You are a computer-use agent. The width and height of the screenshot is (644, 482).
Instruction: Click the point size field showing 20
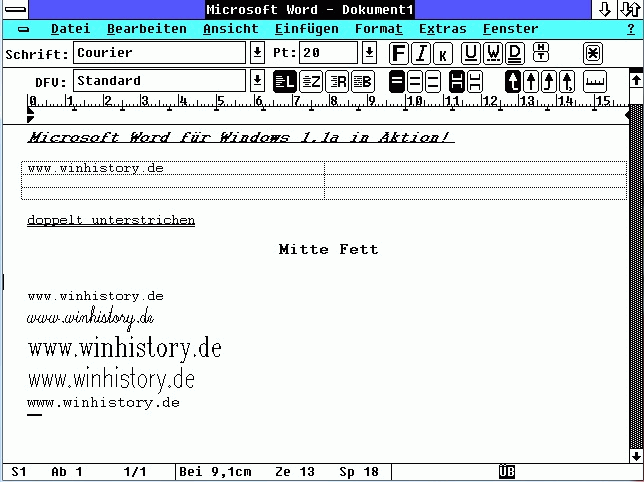[x=329, y=53]
